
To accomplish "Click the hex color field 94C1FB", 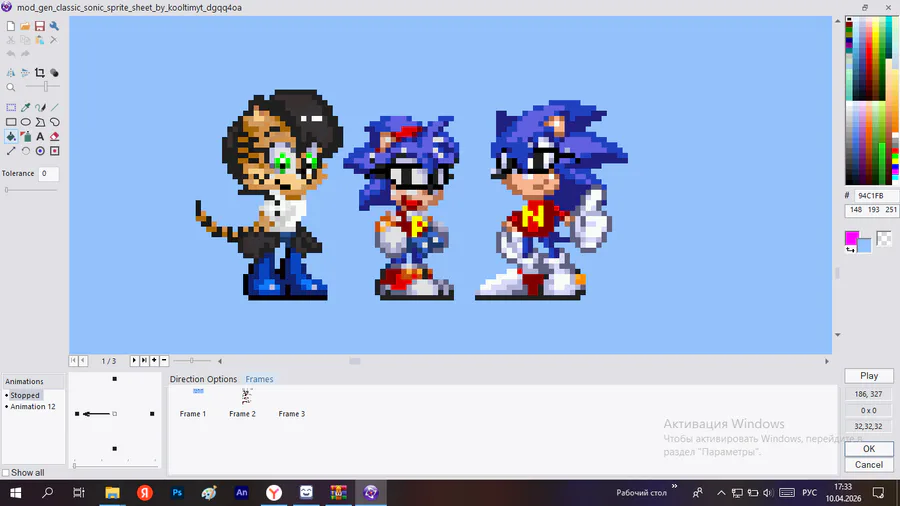I will (x=875, y=196).
